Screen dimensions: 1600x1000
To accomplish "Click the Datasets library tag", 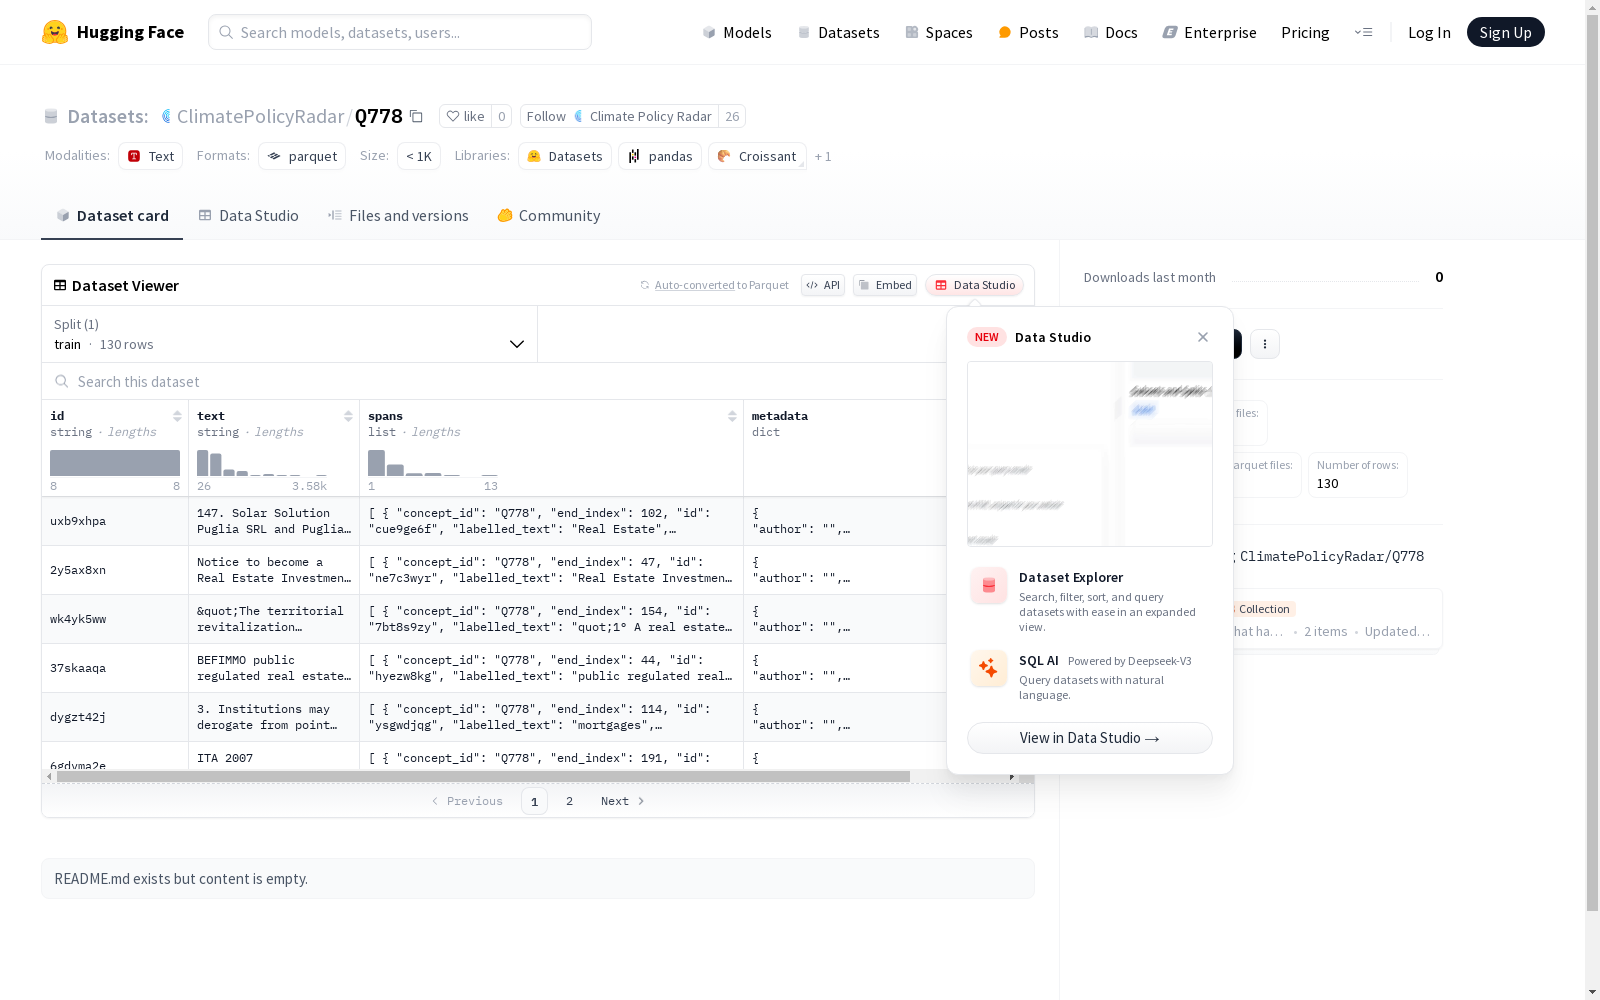I will 565,156.
